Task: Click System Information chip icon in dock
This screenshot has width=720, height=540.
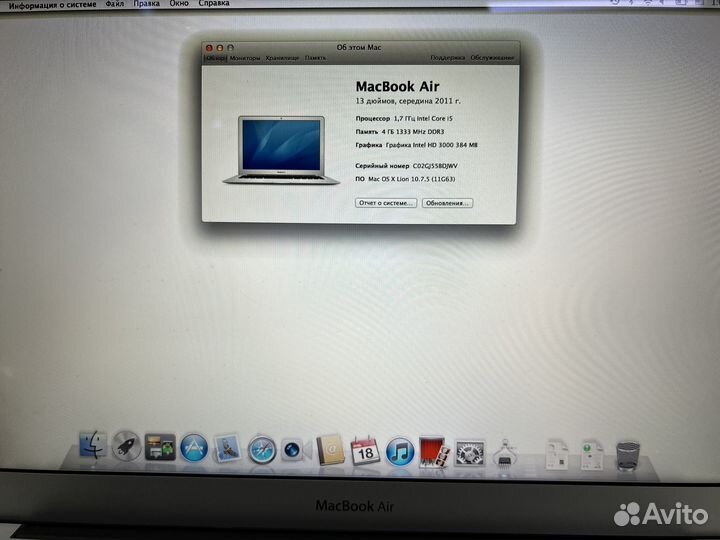Action: tap(505, 453)
